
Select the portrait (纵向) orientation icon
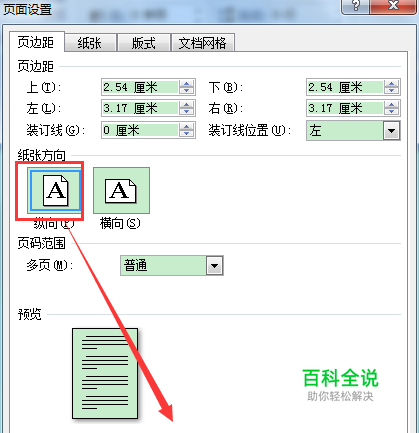pos(55,191)
